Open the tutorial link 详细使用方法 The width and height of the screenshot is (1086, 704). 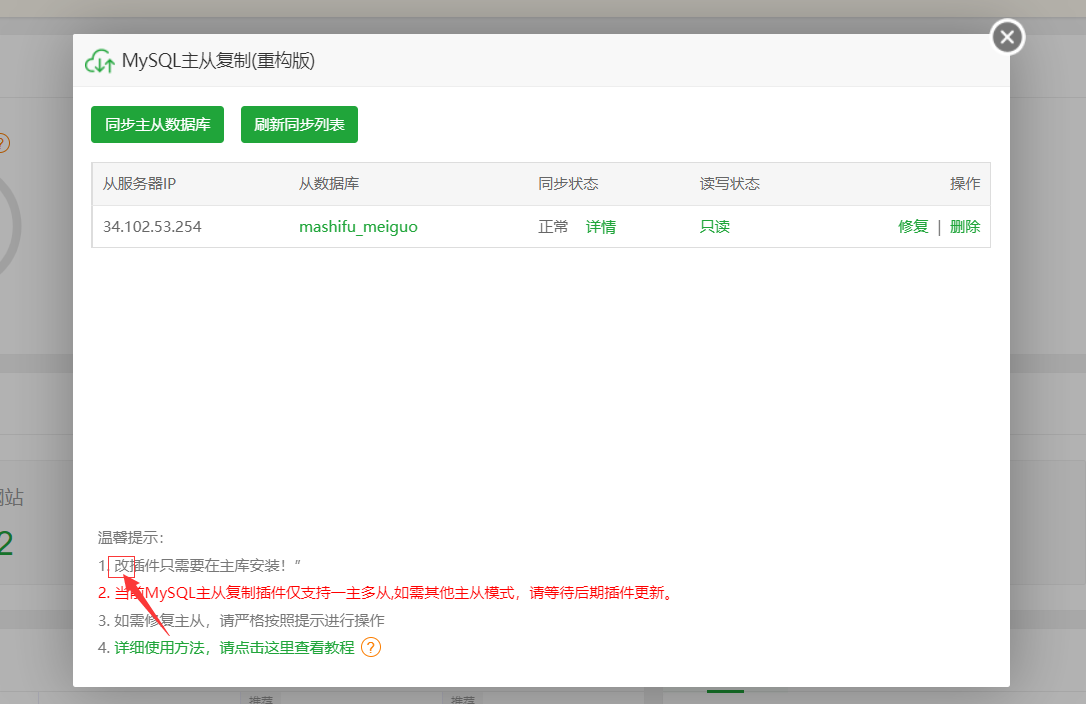coord(234,647)
